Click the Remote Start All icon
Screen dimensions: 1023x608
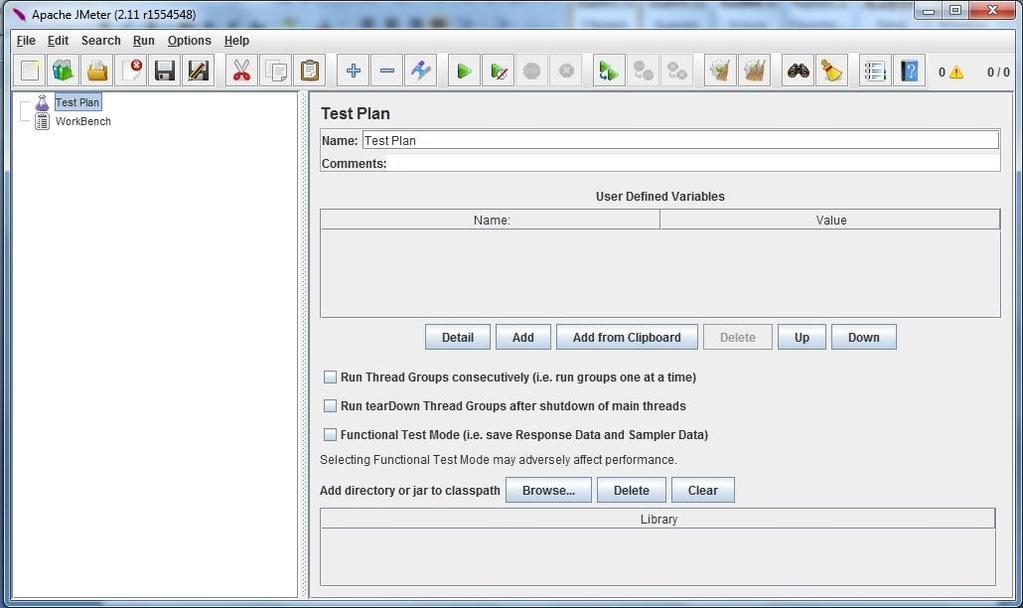point(609,70)
